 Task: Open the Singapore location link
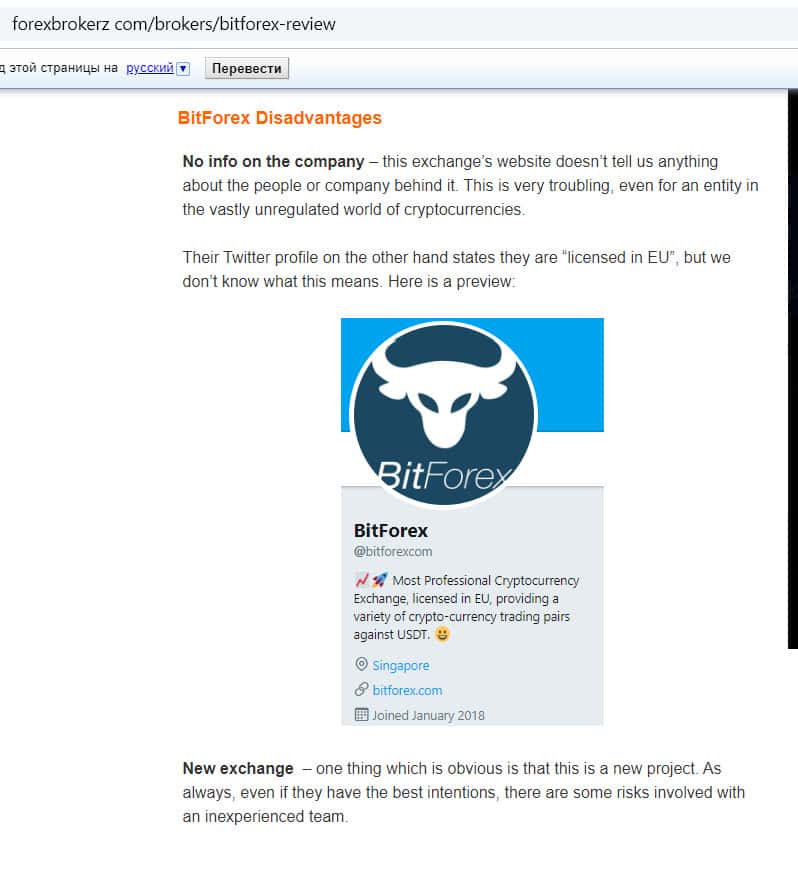400,666
